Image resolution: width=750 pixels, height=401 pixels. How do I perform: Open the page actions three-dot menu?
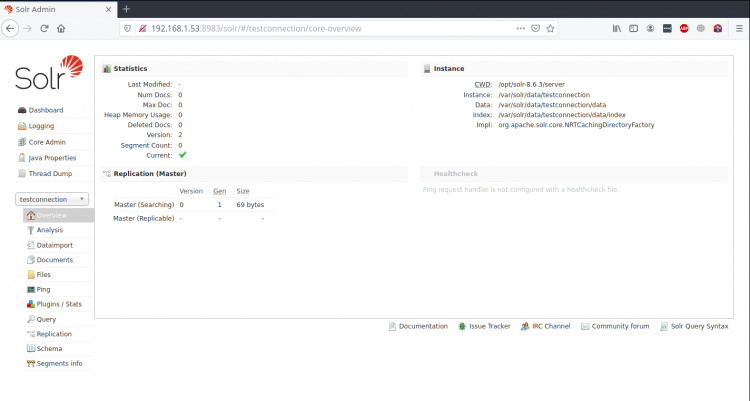pyautogui.click(x=520, y=28)
